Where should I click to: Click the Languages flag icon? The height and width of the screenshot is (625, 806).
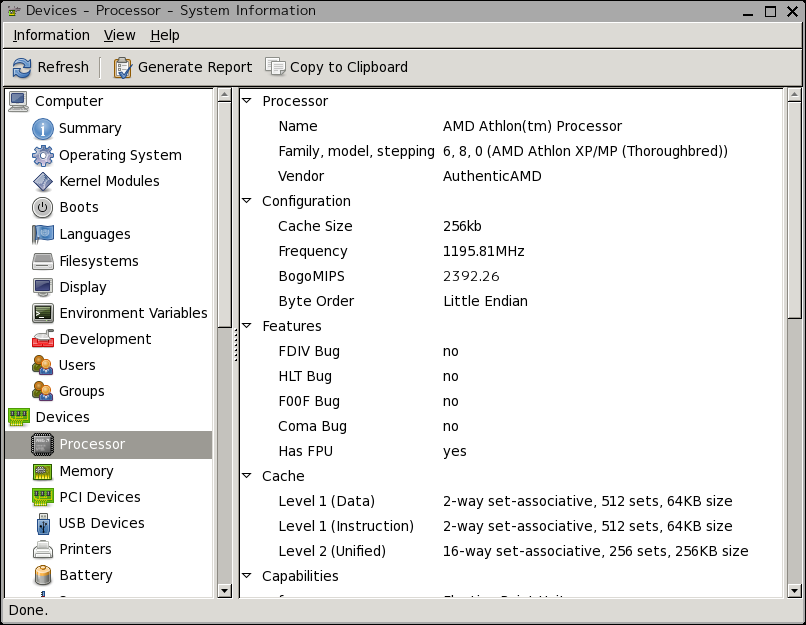[x=43, y=234]
